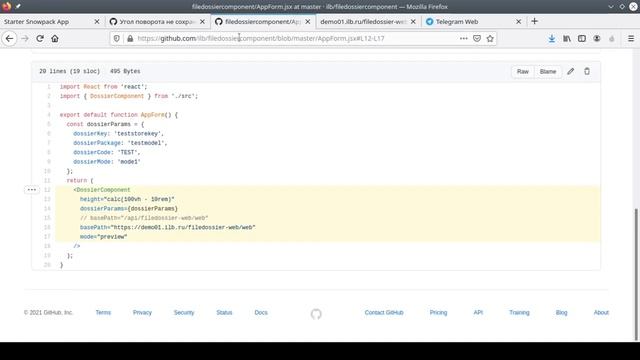Click the Blame button
640x360 pixels.
click(x=548, y=71)
